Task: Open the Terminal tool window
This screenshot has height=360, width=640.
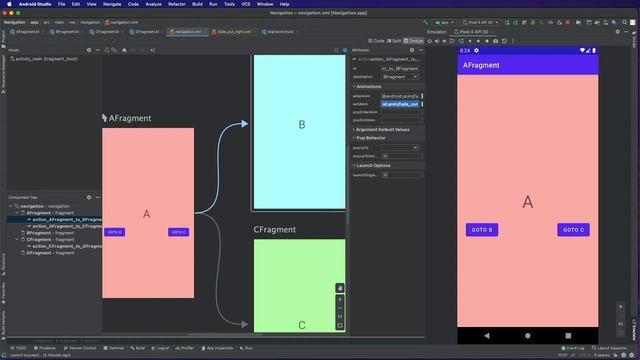Action: click(x=113, y=348)
